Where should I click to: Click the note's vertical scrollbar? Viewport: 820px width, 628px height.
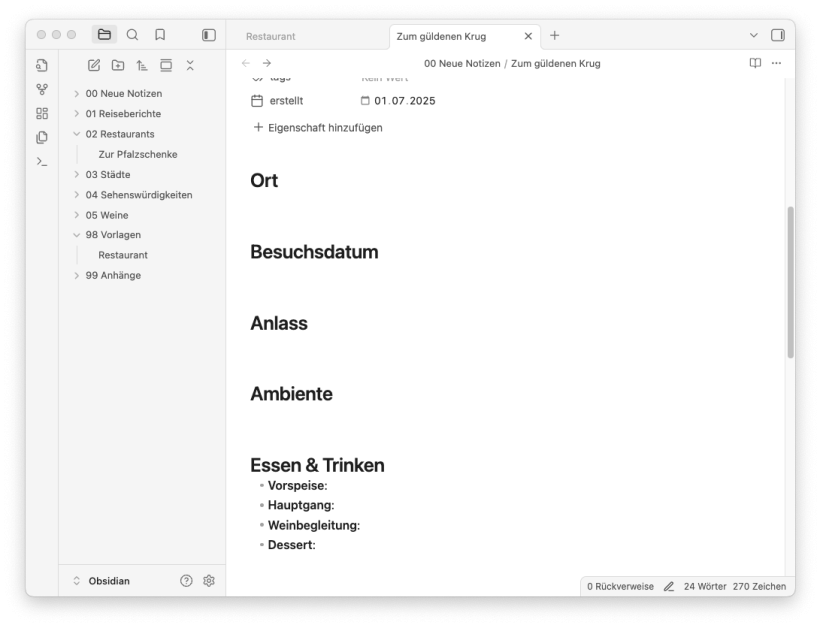pos(790,282)
